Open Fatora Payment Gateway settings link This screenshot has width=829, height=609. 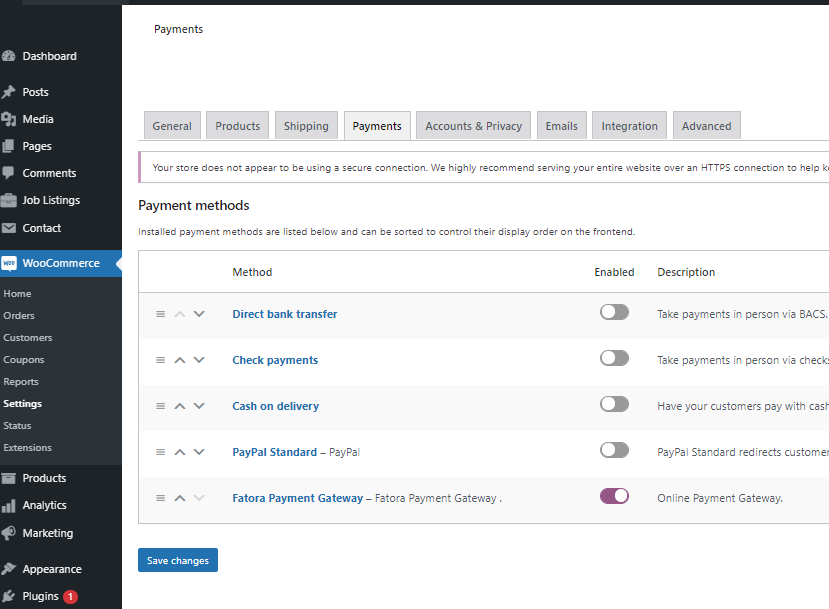point(298,498)
